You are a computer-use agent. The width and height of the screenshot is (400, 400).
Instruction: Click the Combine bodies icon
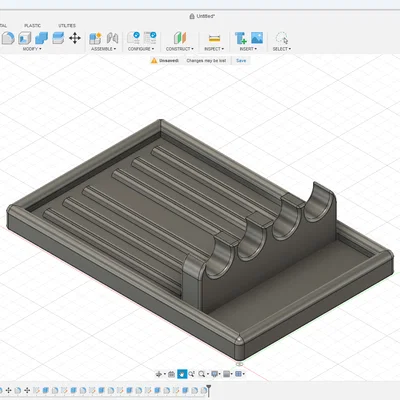point(41,38)
